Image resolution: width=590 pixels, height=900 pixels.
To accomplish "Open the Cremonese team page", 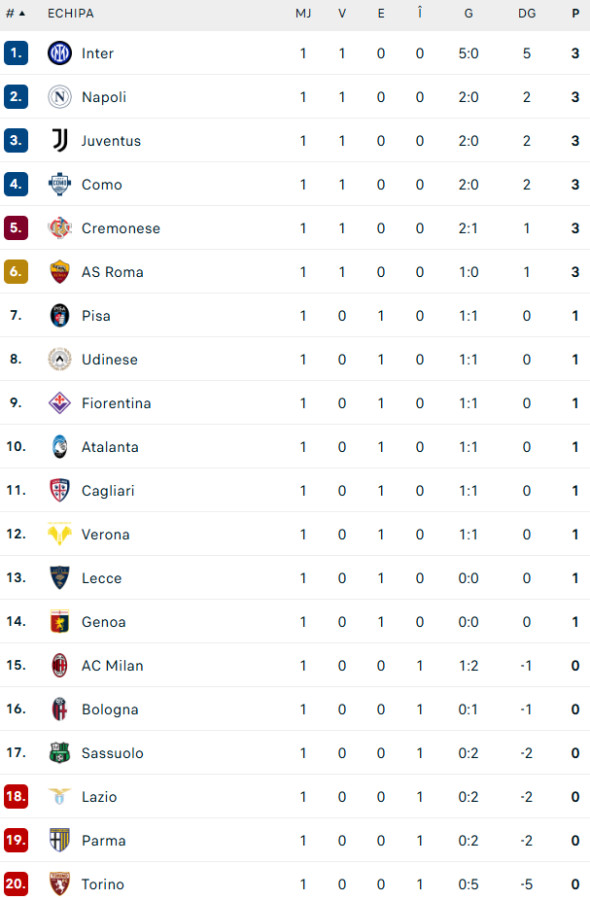I will (121, 228).
